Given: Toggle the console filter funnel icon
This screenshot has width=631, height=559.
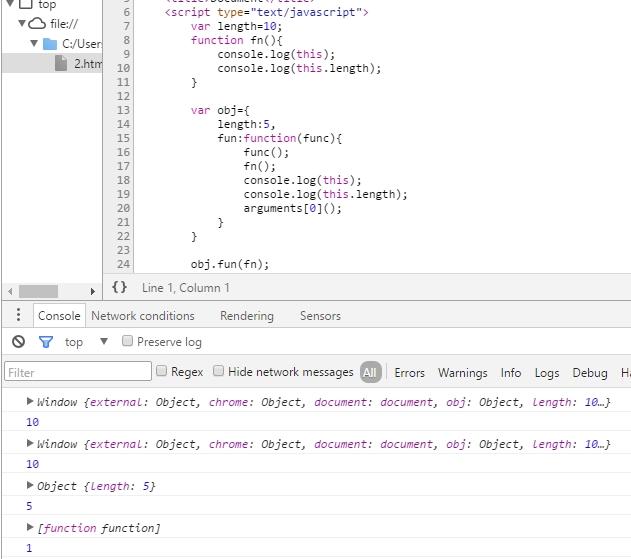Looking at the screenshot, I should (x=46, y=342).
